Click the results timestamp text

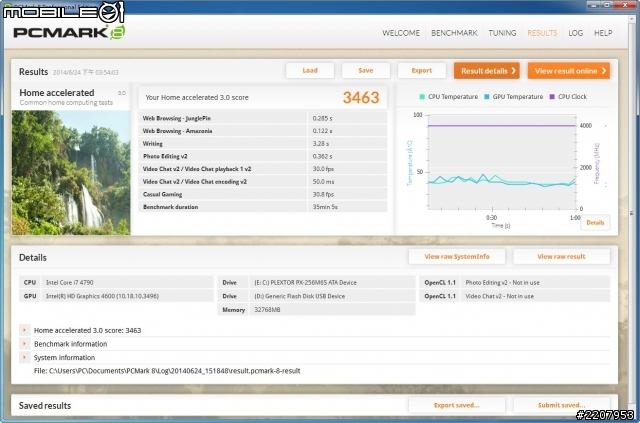coord(86,72)
